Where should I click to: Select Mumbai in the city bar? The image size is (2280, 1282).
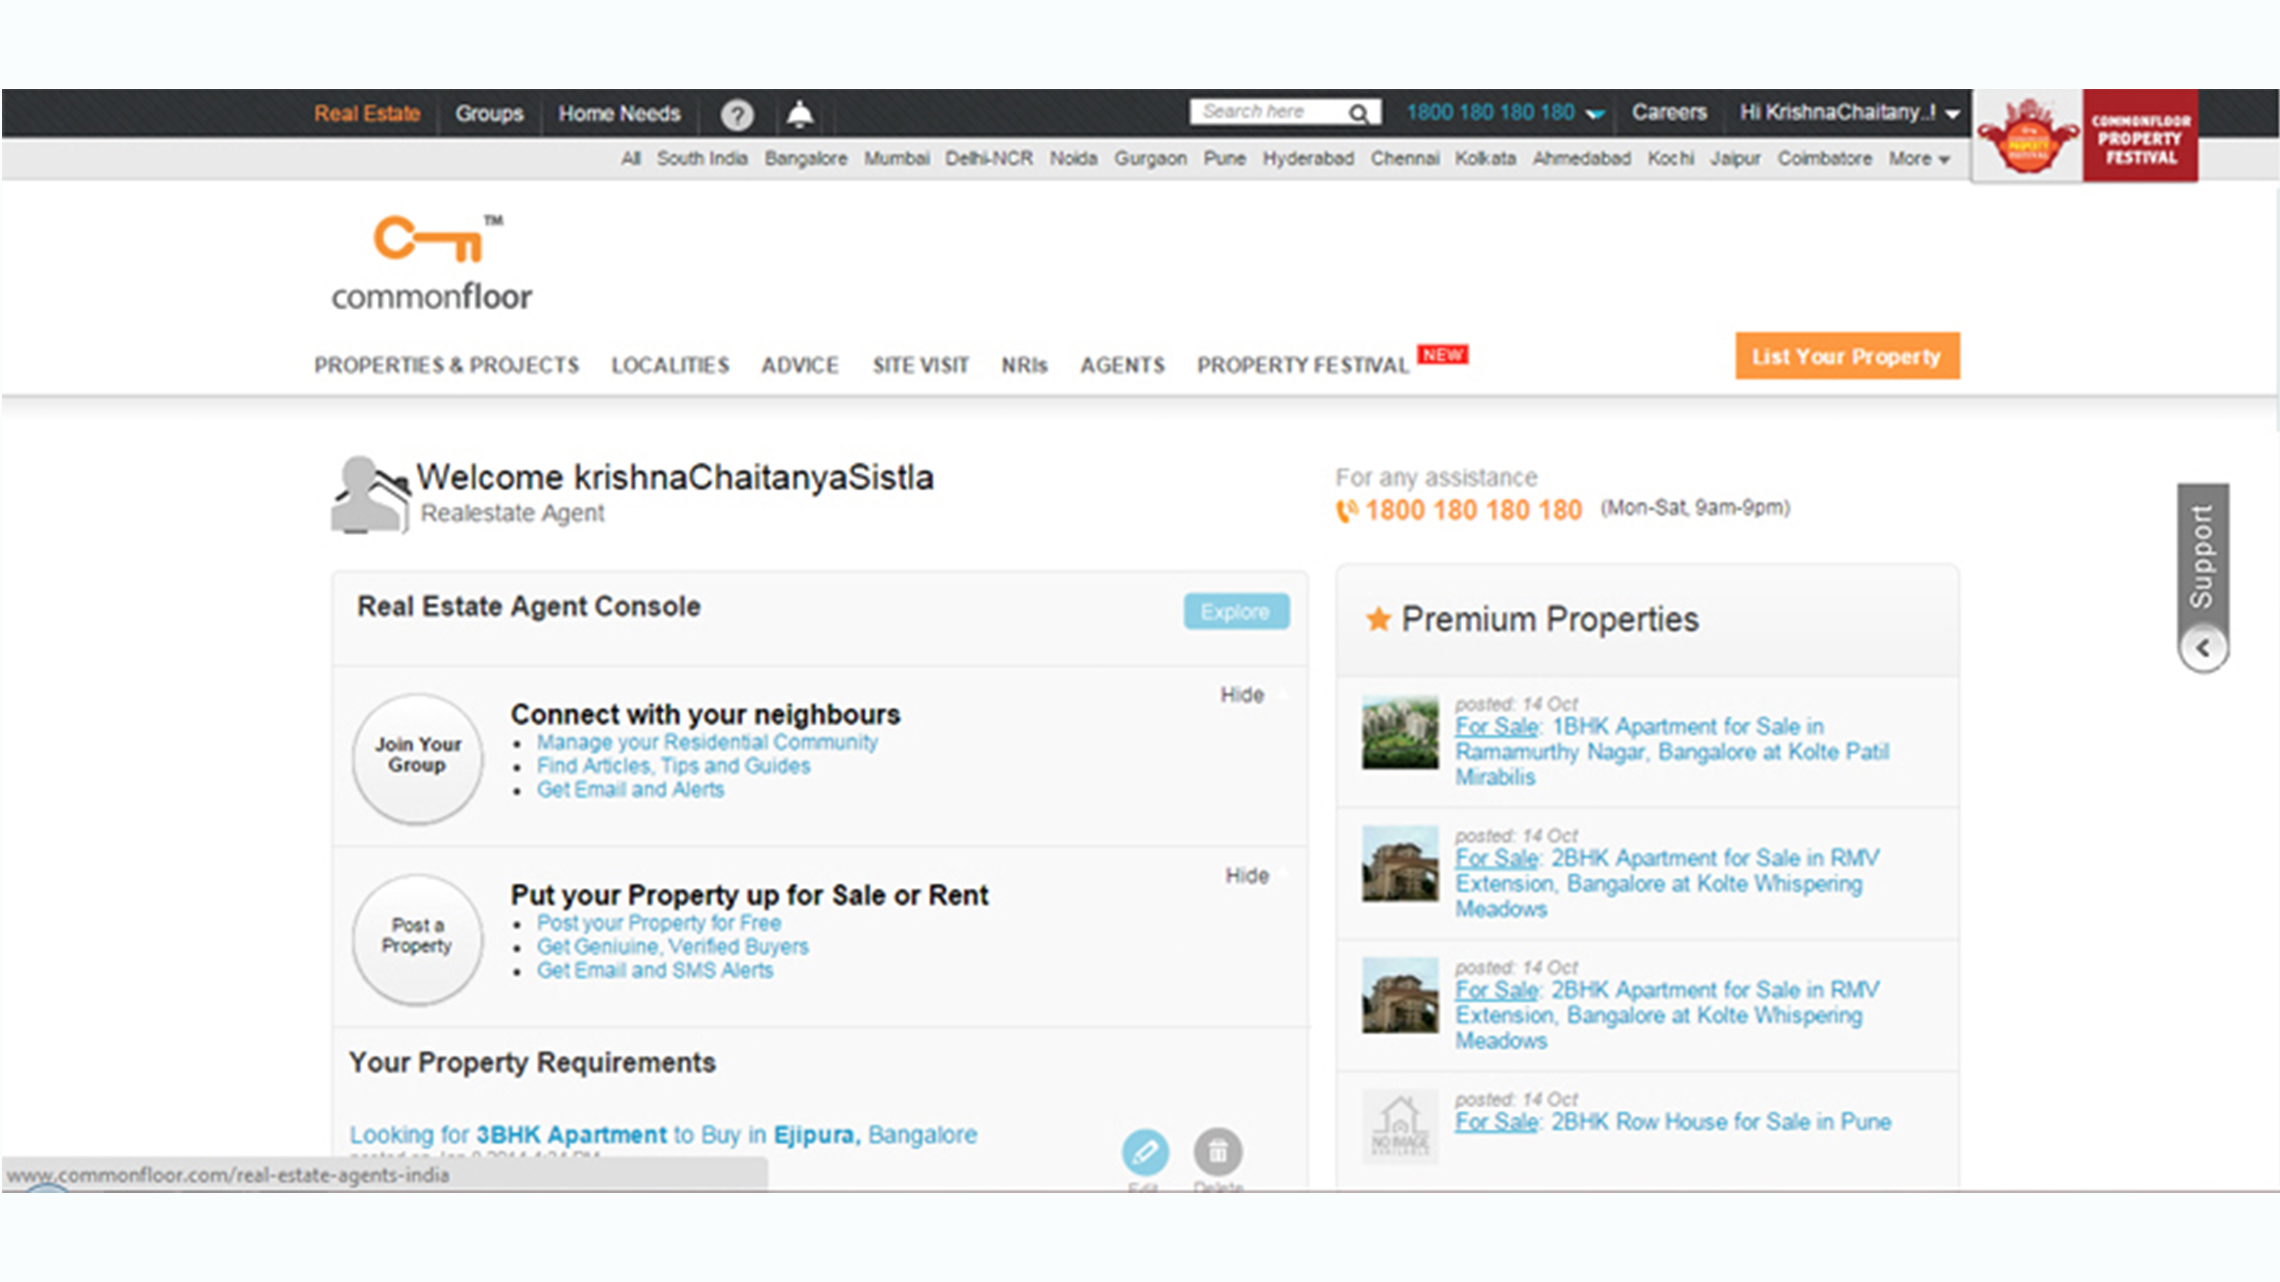(896, 158)
